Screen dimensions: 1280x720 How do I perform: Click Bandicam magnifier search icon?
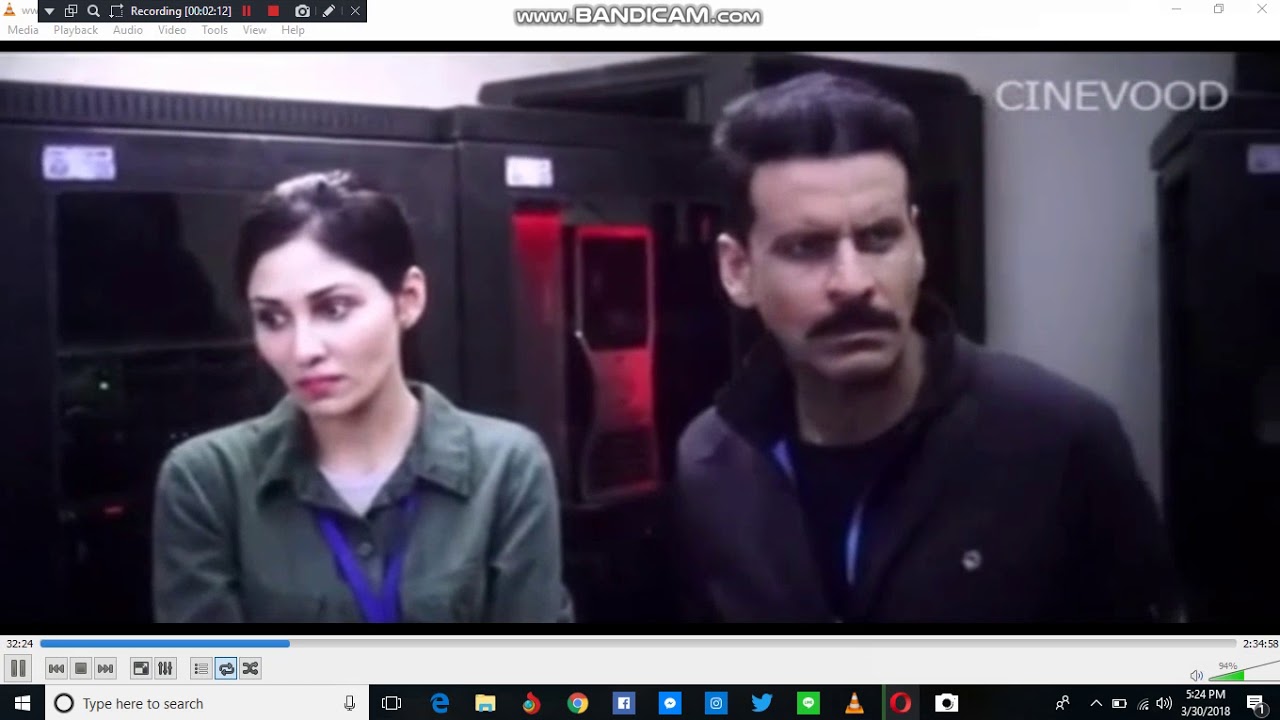[93, 11]
